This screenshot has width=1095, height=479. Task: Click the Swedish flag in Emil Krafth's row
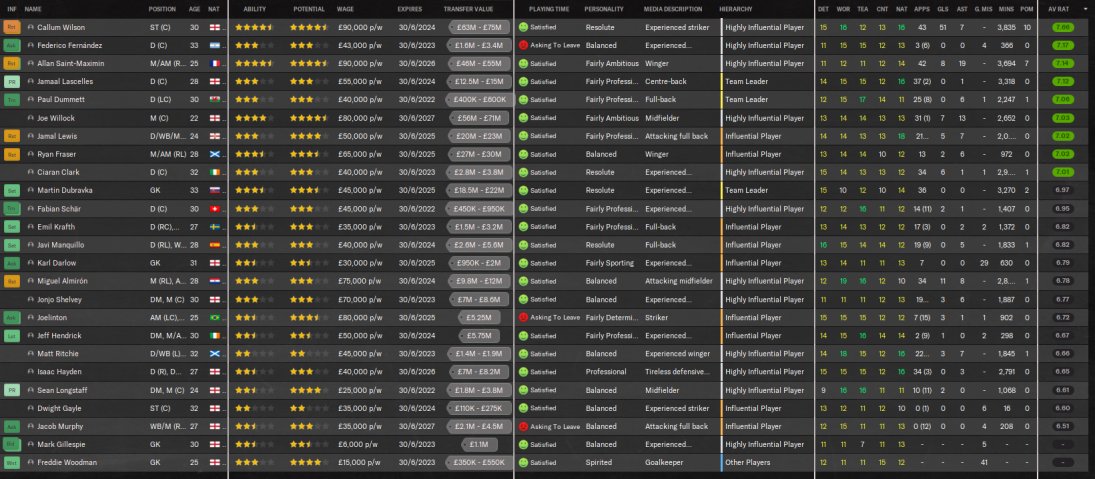click(x=213, y=227)
